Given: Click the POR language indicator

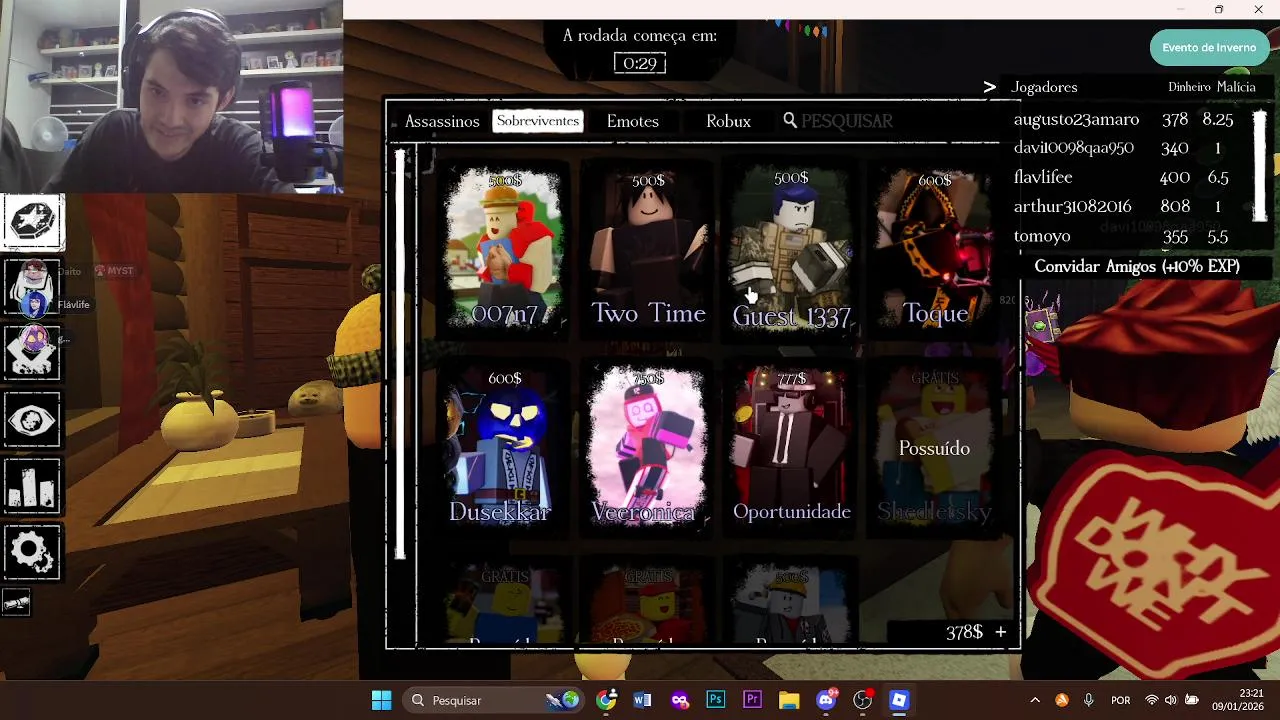Looking at the screenshot, I should point(1121,701).
